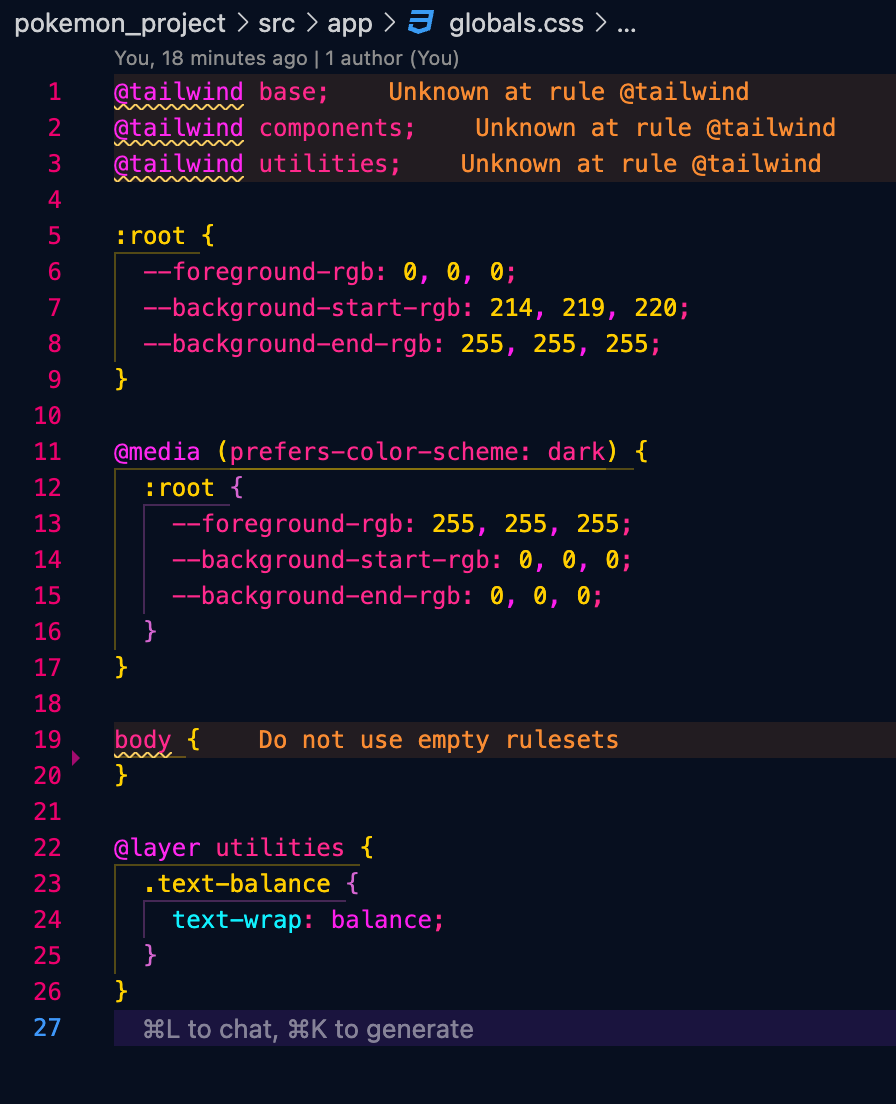Click '@layer' on line 22
896x1104 pixels.
[157, 848]
